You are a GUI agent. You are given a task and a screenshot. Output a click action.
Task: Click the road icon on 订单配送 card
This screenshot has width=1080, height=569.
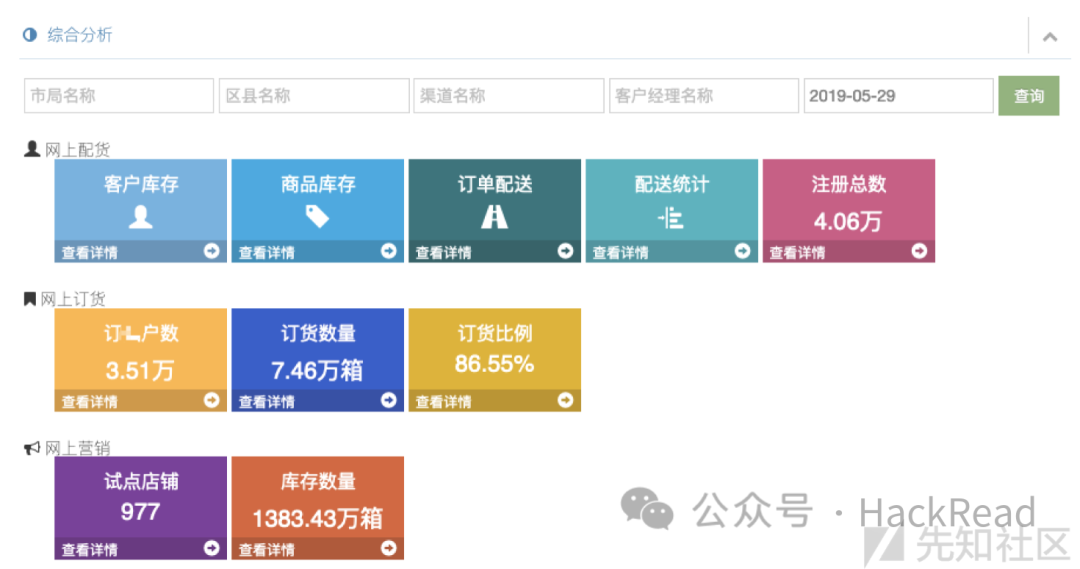point(495,217)
